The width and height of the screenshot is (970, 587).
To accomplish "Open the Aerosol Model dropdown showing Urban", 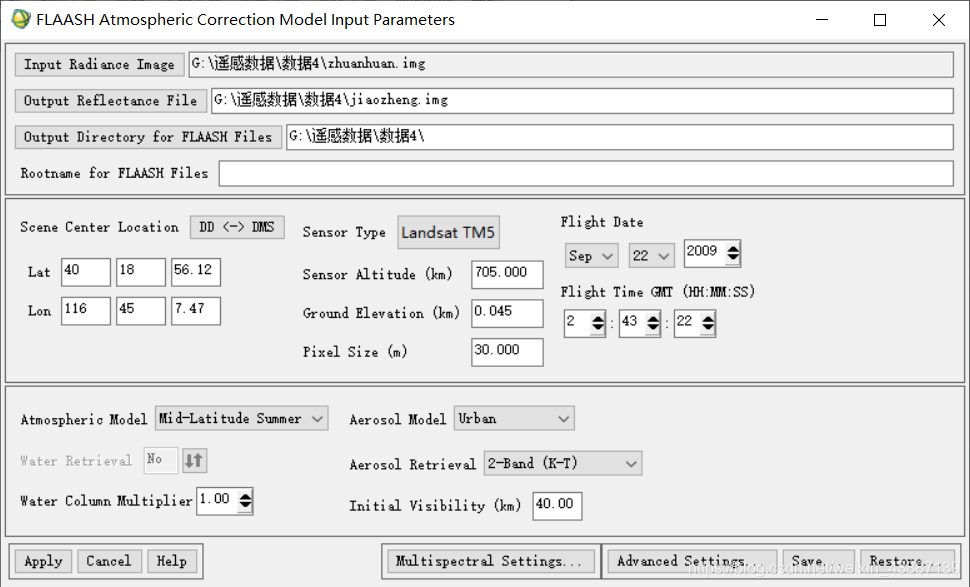I will pos(514,419).
